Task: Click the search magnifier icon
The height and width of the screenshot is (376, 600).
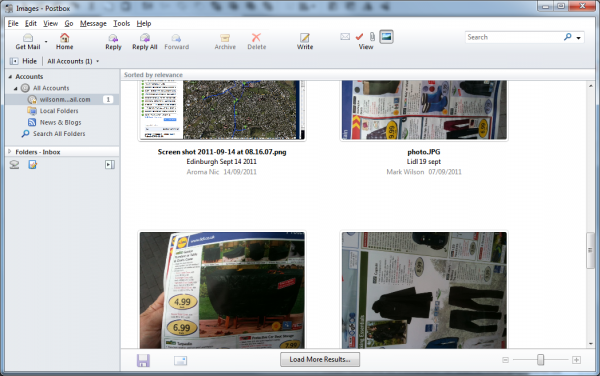Action: coord(567,37)
